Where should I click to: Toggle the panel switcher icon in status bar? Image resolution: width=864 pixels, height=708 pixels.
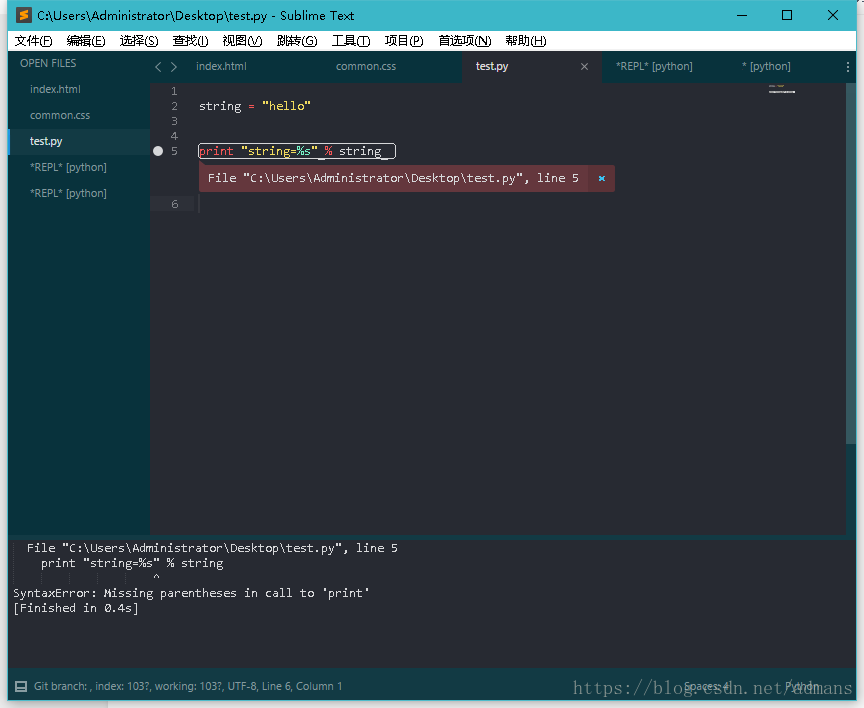coord(21,686)
